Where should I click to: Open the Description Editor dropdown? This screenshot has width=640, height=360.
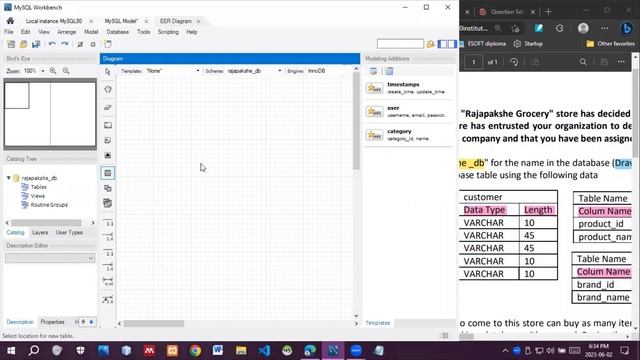(50, 258)
